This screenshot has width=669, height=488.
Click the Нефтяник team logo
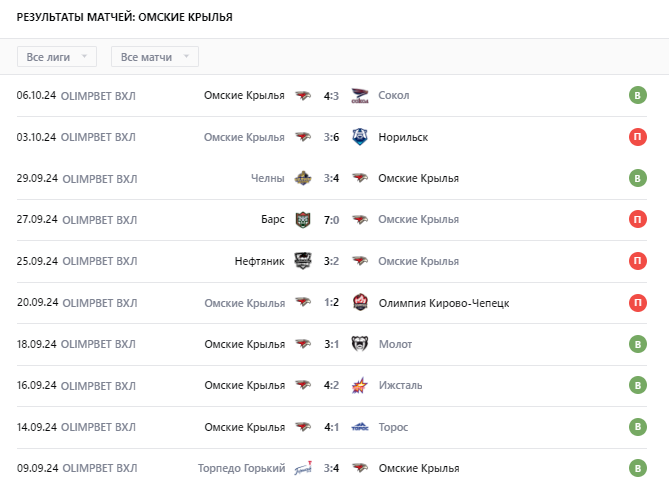coord(303,261)
